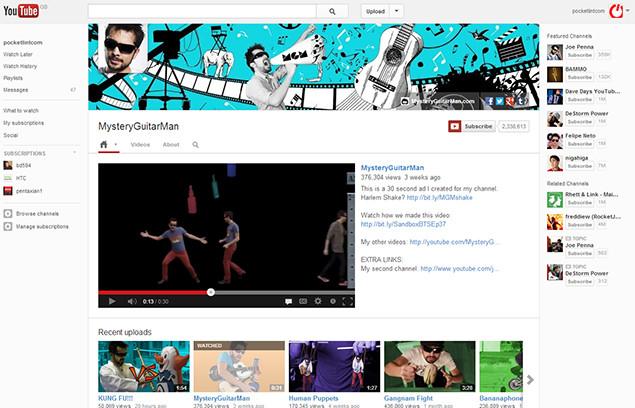Go to the channel Home tab icon

pos(103,145)
